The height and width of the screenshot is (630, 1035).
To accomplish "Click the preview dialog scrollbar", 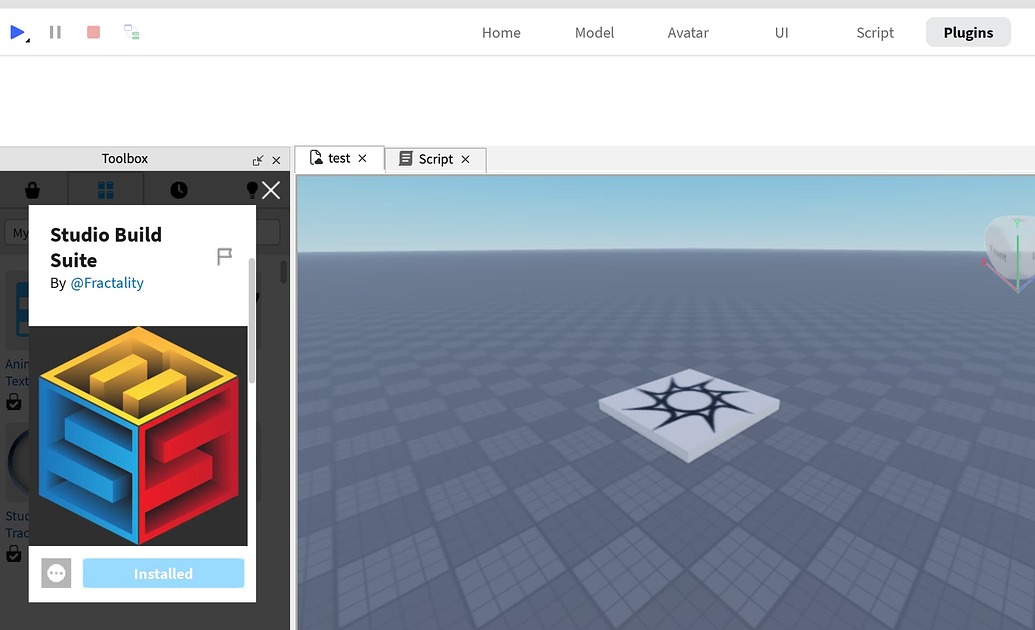I will pos(251,320).
